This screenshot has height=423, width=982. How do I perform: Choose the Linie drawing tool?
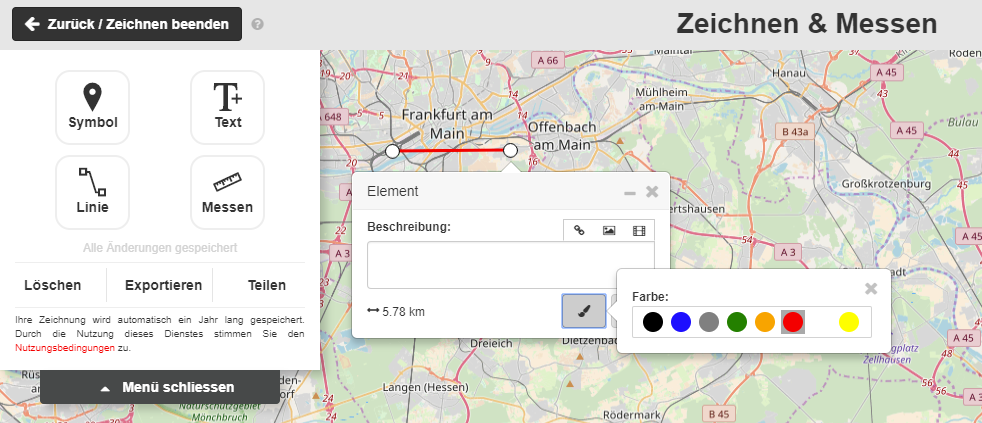93,192
